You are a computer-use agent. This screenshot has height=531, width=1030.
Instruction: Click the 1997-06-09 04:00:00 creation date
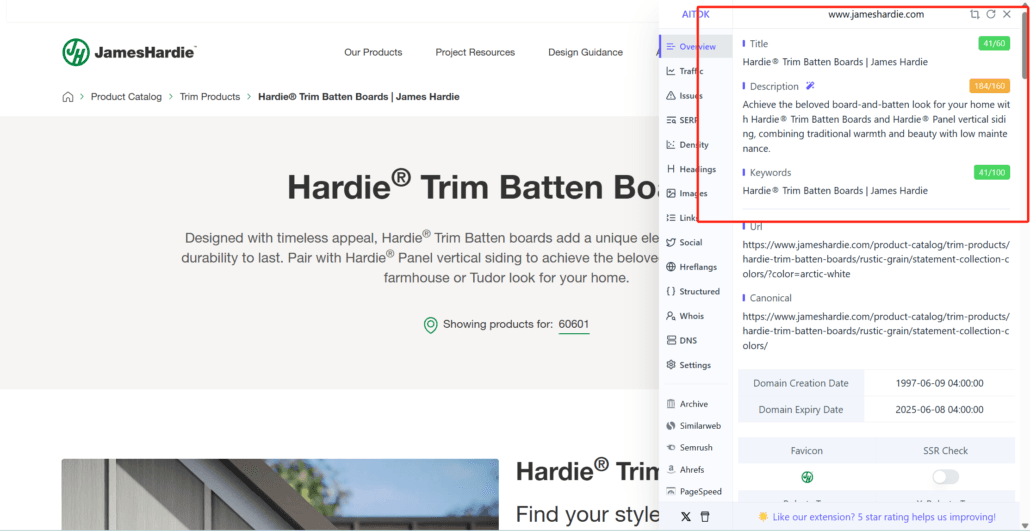[x=939, y=383]
